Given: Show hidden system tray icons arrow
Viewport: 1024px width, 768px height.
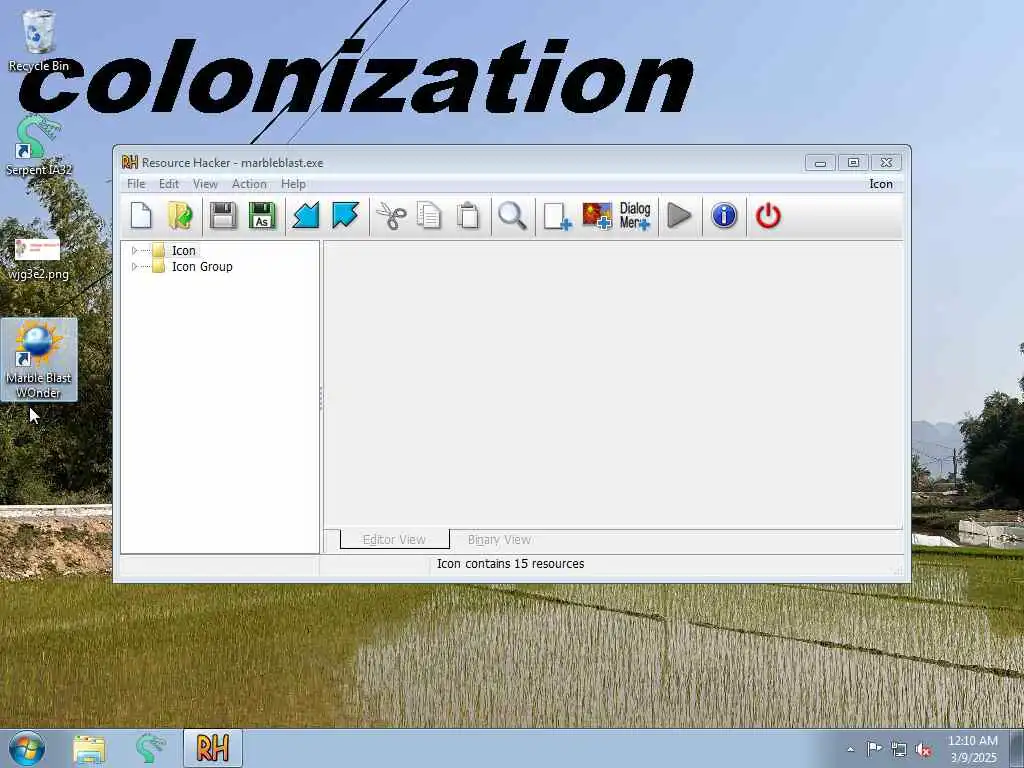Looking at the screenshot, I should pyautogui.click(x=850, y=749).
